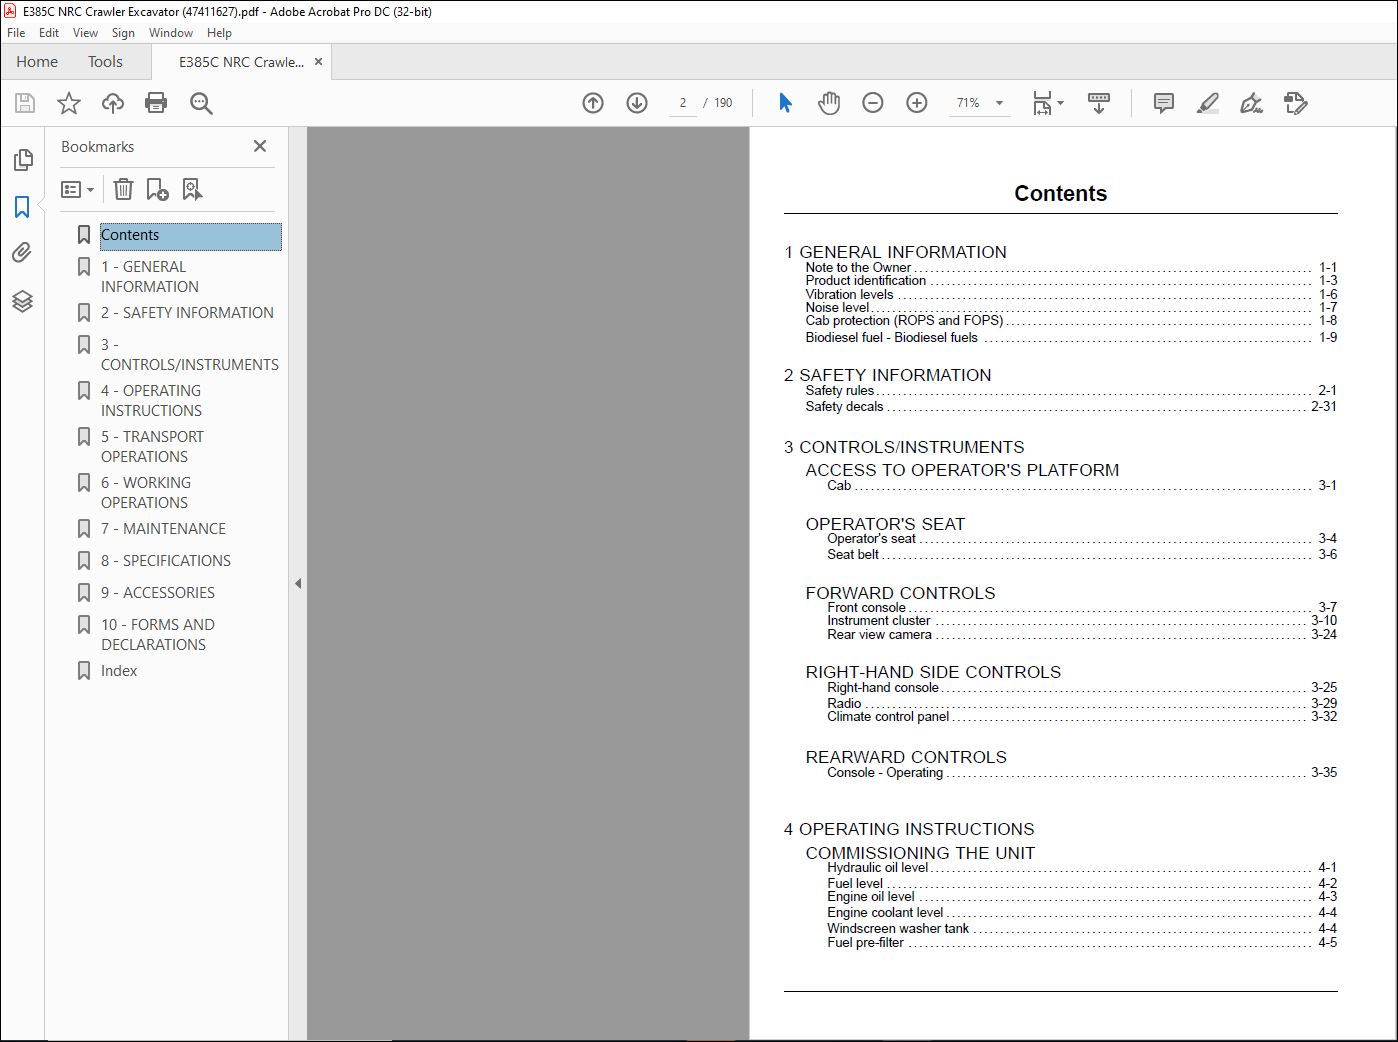Screen dimensions: 1398x1042
Task: Close the E385C NRC Crawler tab
Action: click(x=318, y=62)
